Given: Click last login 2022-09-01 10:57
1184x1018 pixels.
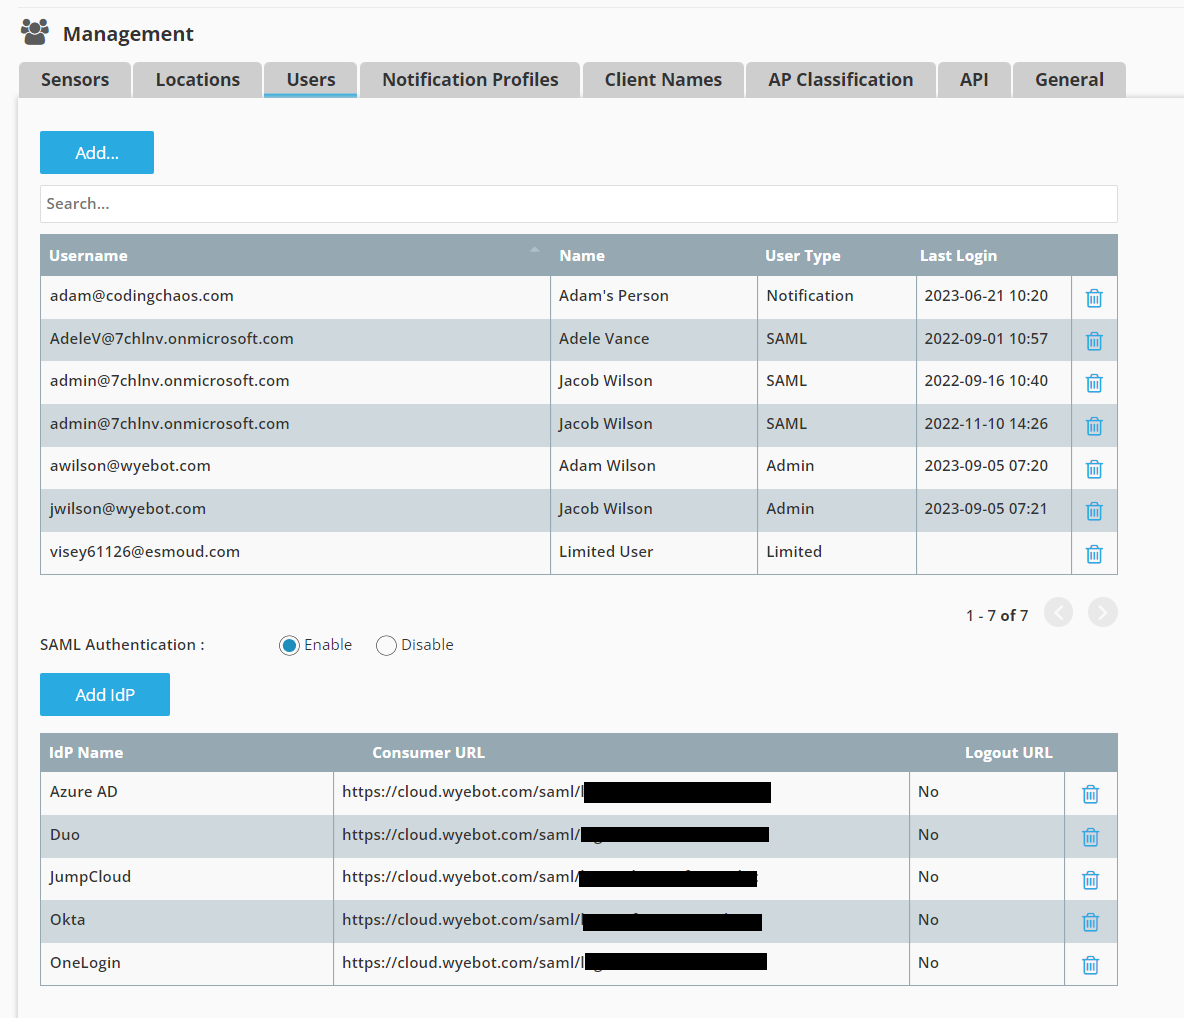Looking at the screenshot, I should click(x=985, y=339).
